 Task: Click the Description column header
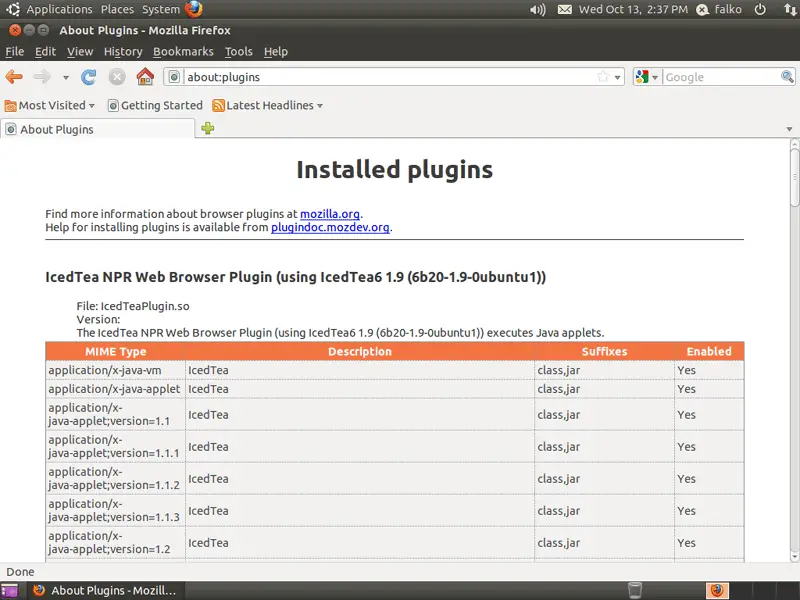click(360, 352)
